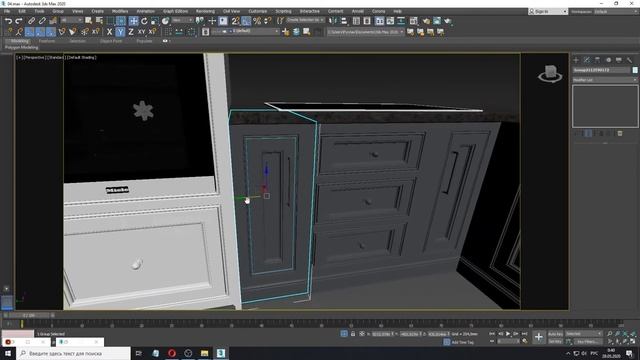This screenshot has width=640, height=360.
Task: Select the Bind to Space Warp tool
Action: click(x=53, y=20)
